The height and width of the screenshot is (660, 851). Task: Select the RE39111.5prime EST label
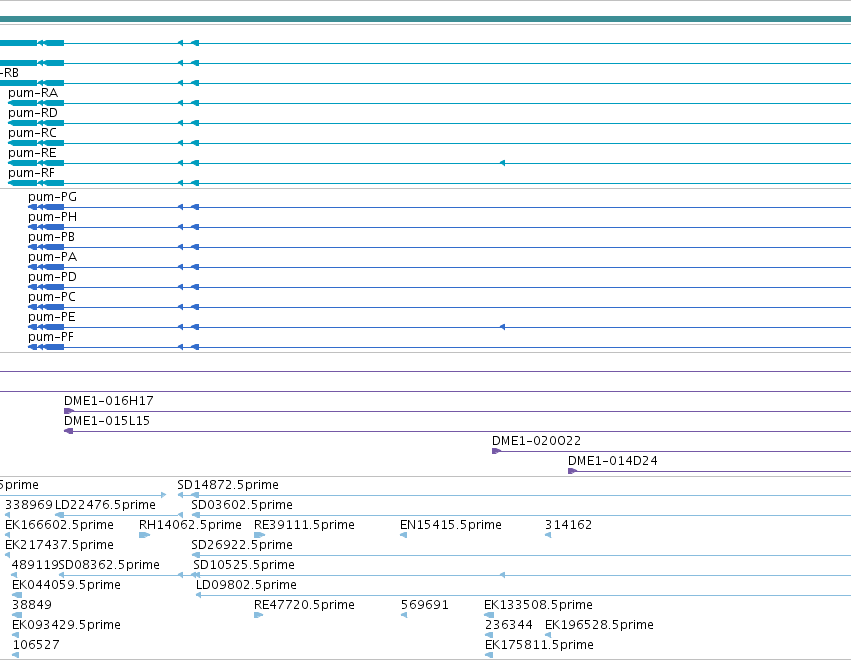[304, 525]
